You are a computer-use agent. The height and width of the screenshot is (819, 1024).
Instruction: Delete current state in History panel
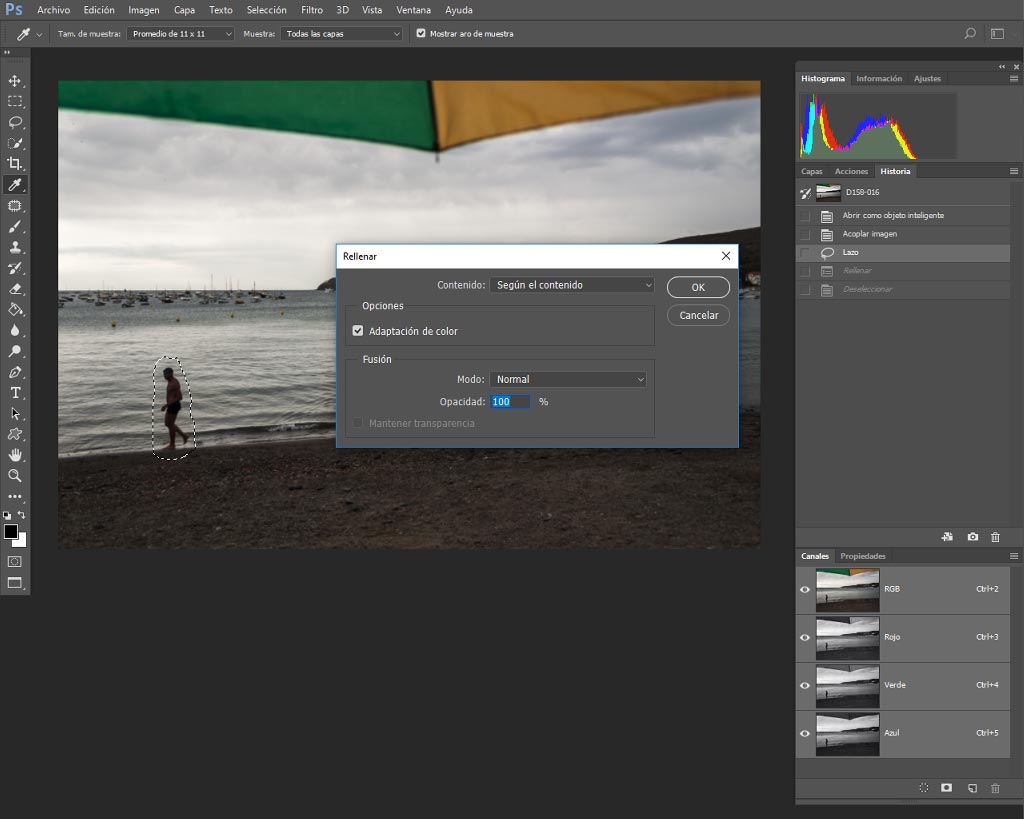[995, 537]
